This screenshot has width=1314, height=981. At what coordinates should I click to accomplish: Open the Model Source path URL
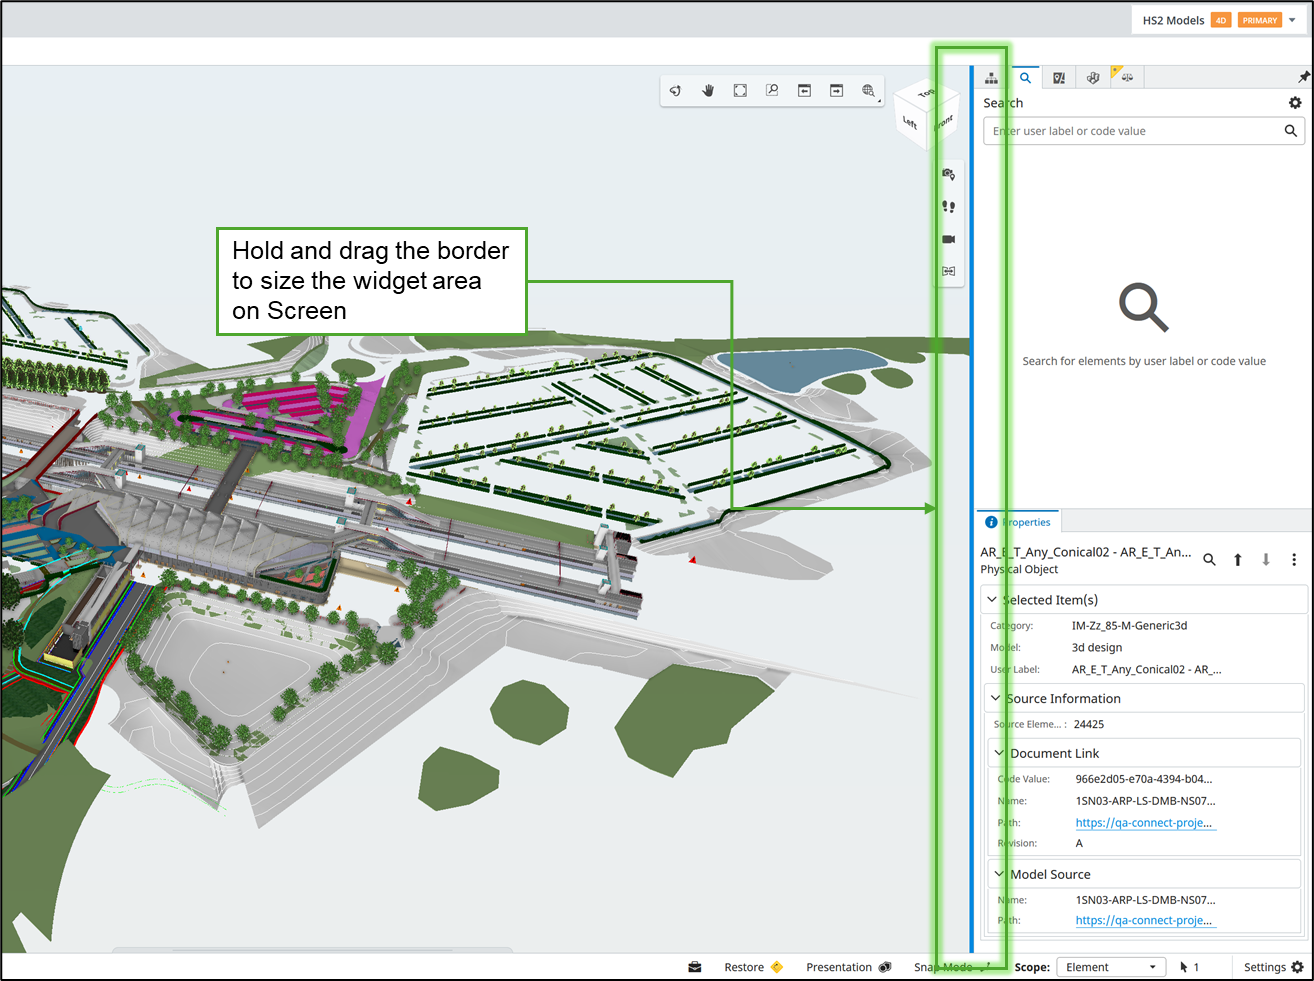[x=1144, y=921]
